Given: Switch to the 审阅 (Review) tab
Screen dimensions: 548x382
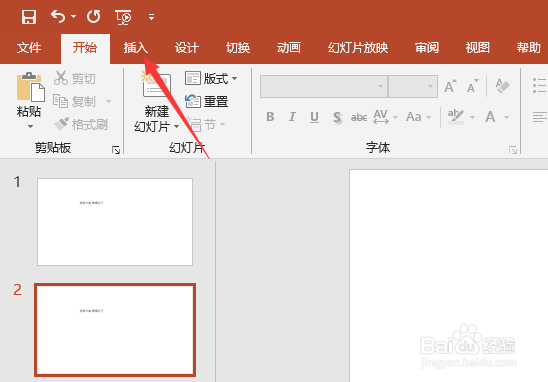Looking at the screenshot, I should coord(427,48).
